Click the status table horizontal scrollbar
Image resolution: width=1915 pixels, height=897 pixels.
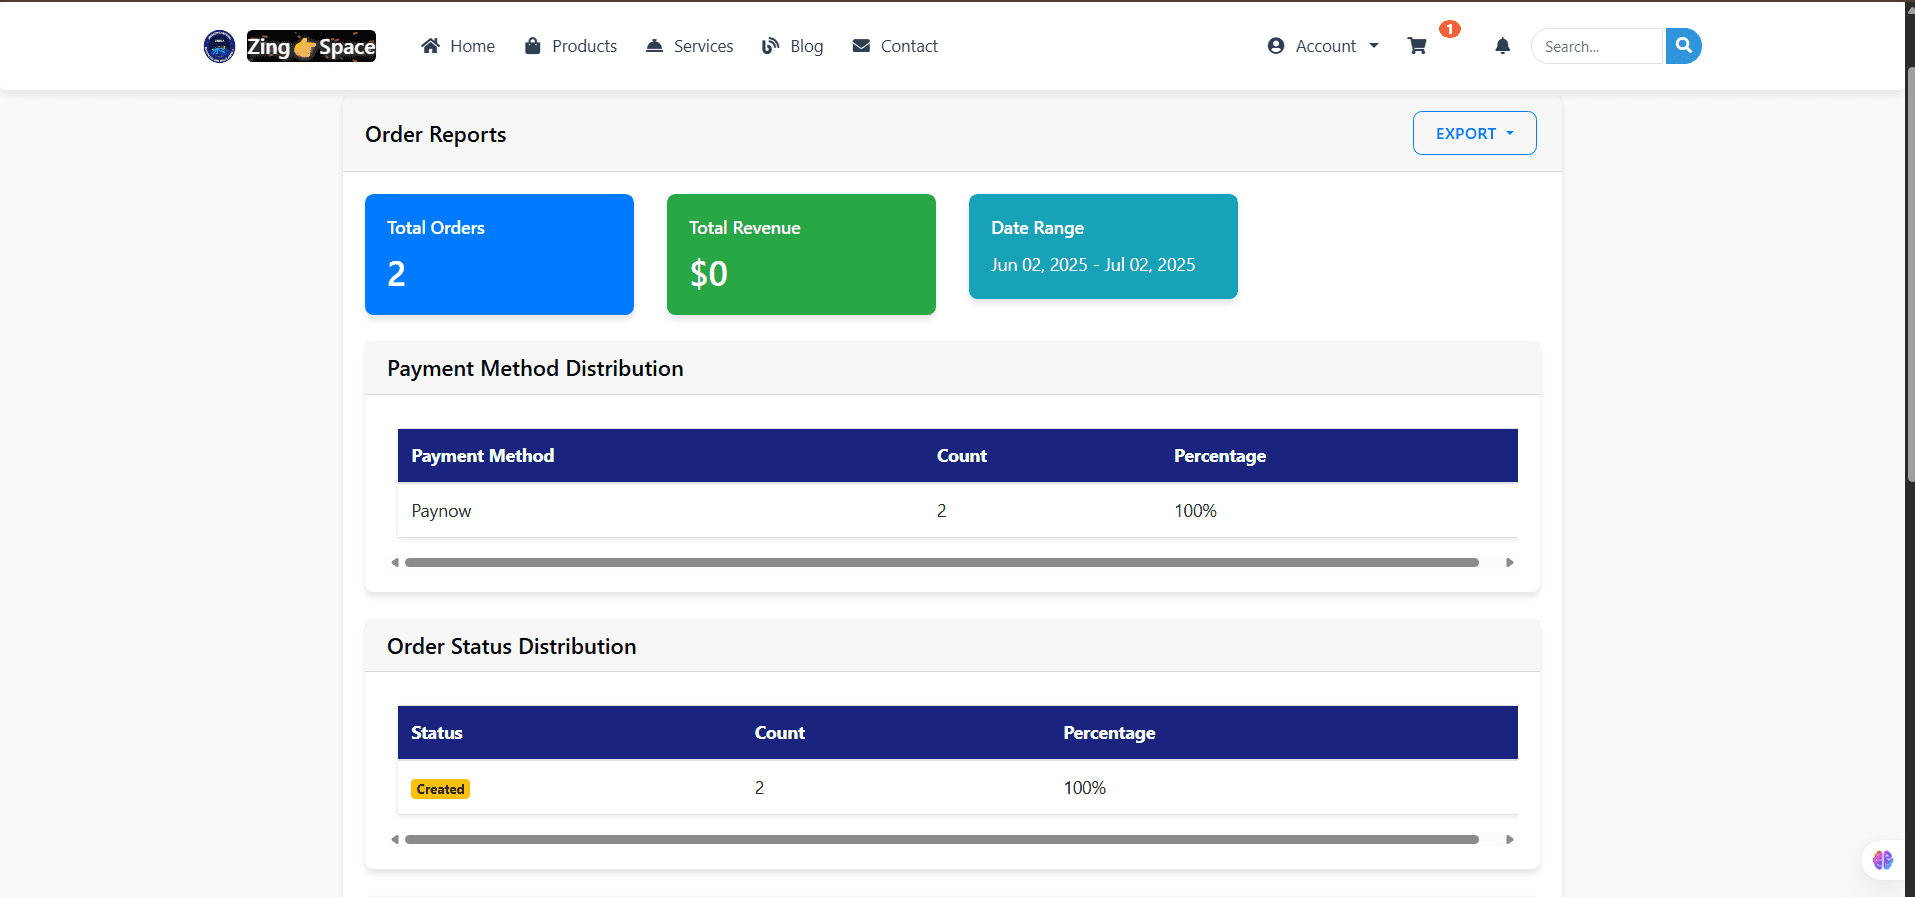coord(941,839)
